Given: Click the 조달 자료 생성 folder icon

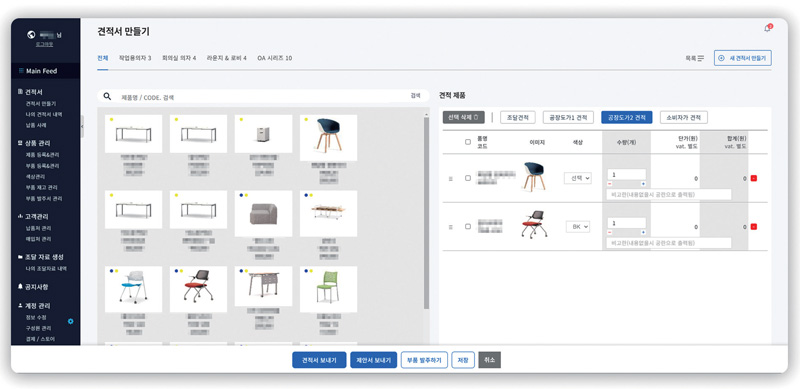Looking at the screenshot, I should 20,257.
